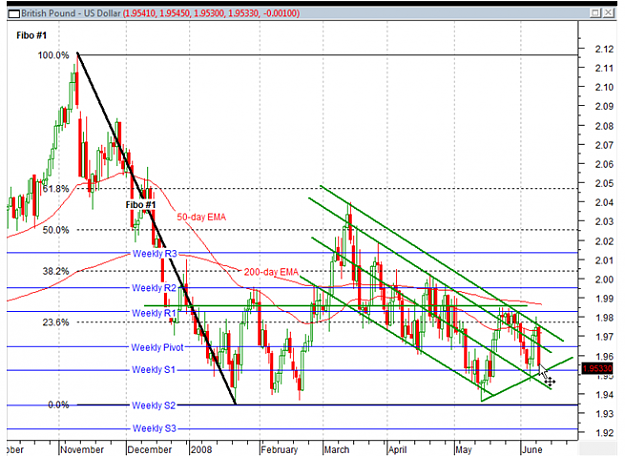
Task: Maximize the British Pound chart window
Action: pos(595,13)
